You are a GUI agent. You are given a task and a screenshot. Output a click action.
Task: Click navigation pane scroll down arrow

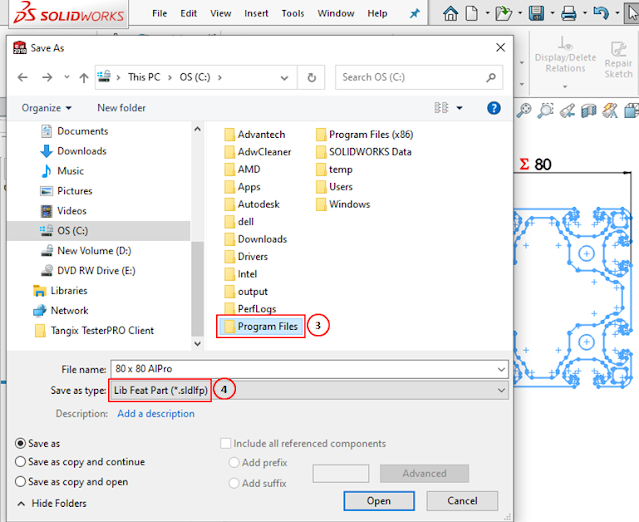(197, 344)
